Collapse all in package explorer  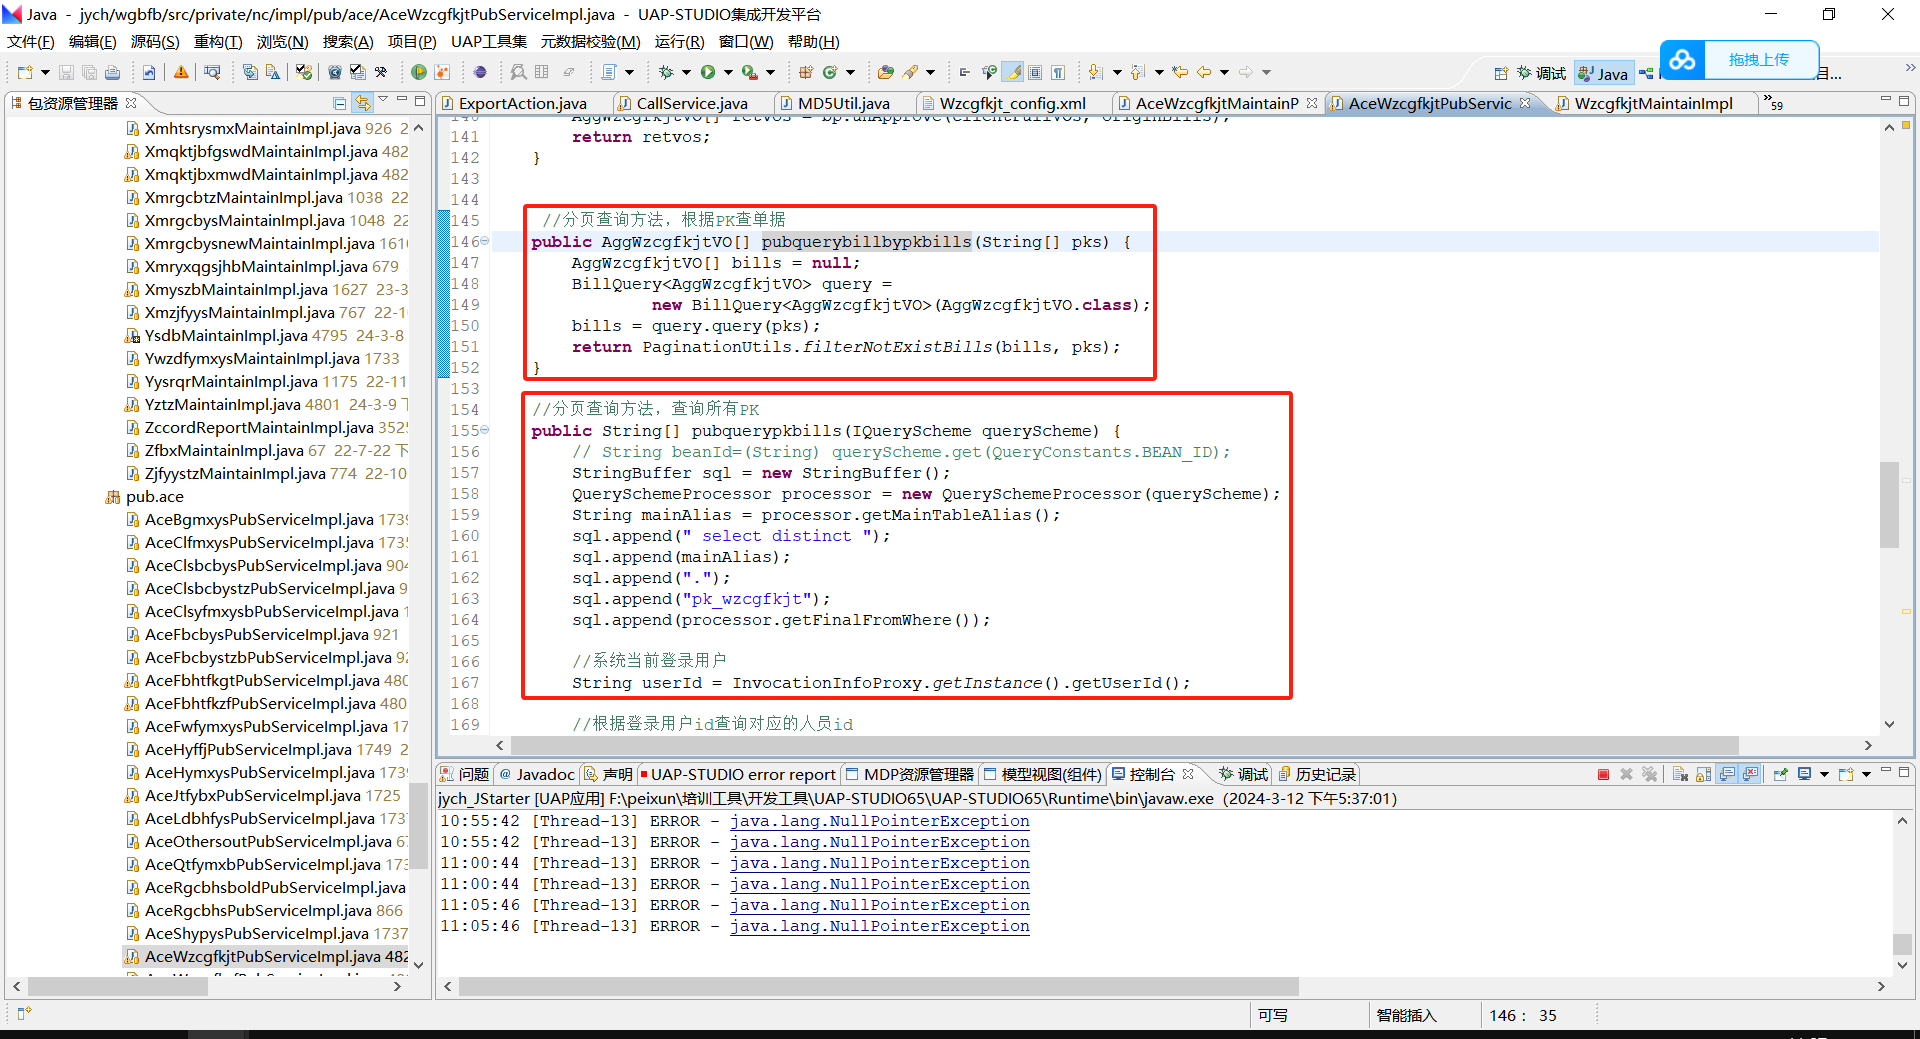pyautogui.click(x=340, y=103)
